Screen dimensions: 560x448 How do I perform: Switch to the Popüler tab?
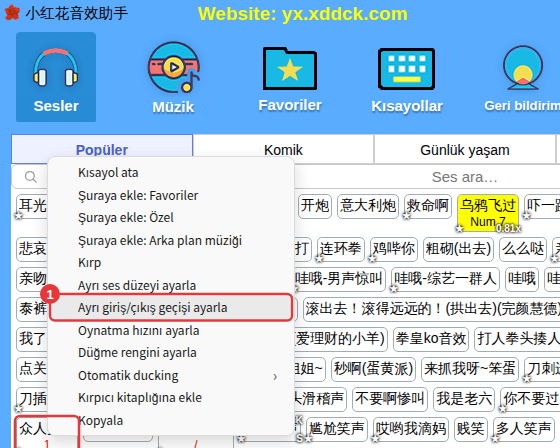point(102,149)
